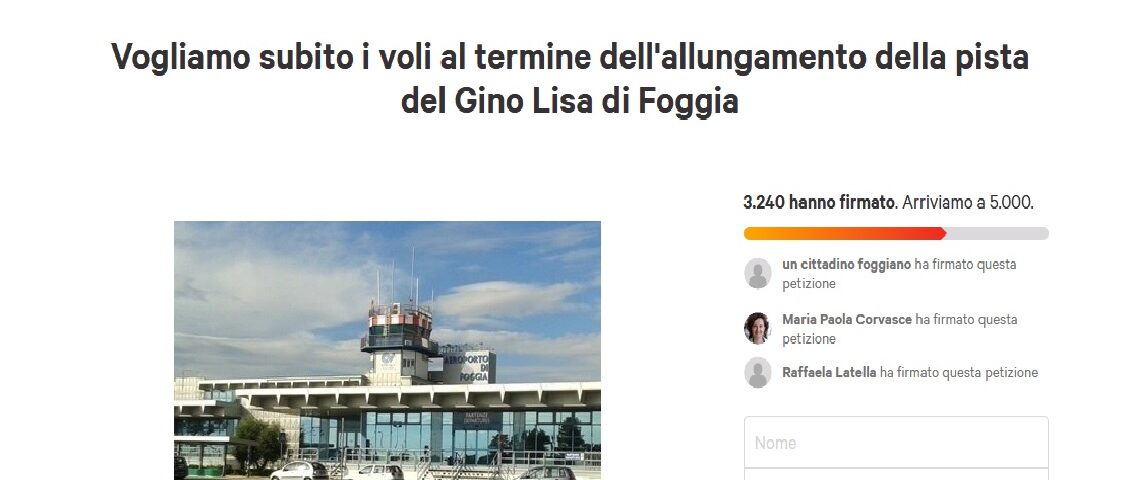This screenshot has width=1129, height=480.
Task: Open the Maria Paola Corvasce name link
Action: click(x=847, y=319)
